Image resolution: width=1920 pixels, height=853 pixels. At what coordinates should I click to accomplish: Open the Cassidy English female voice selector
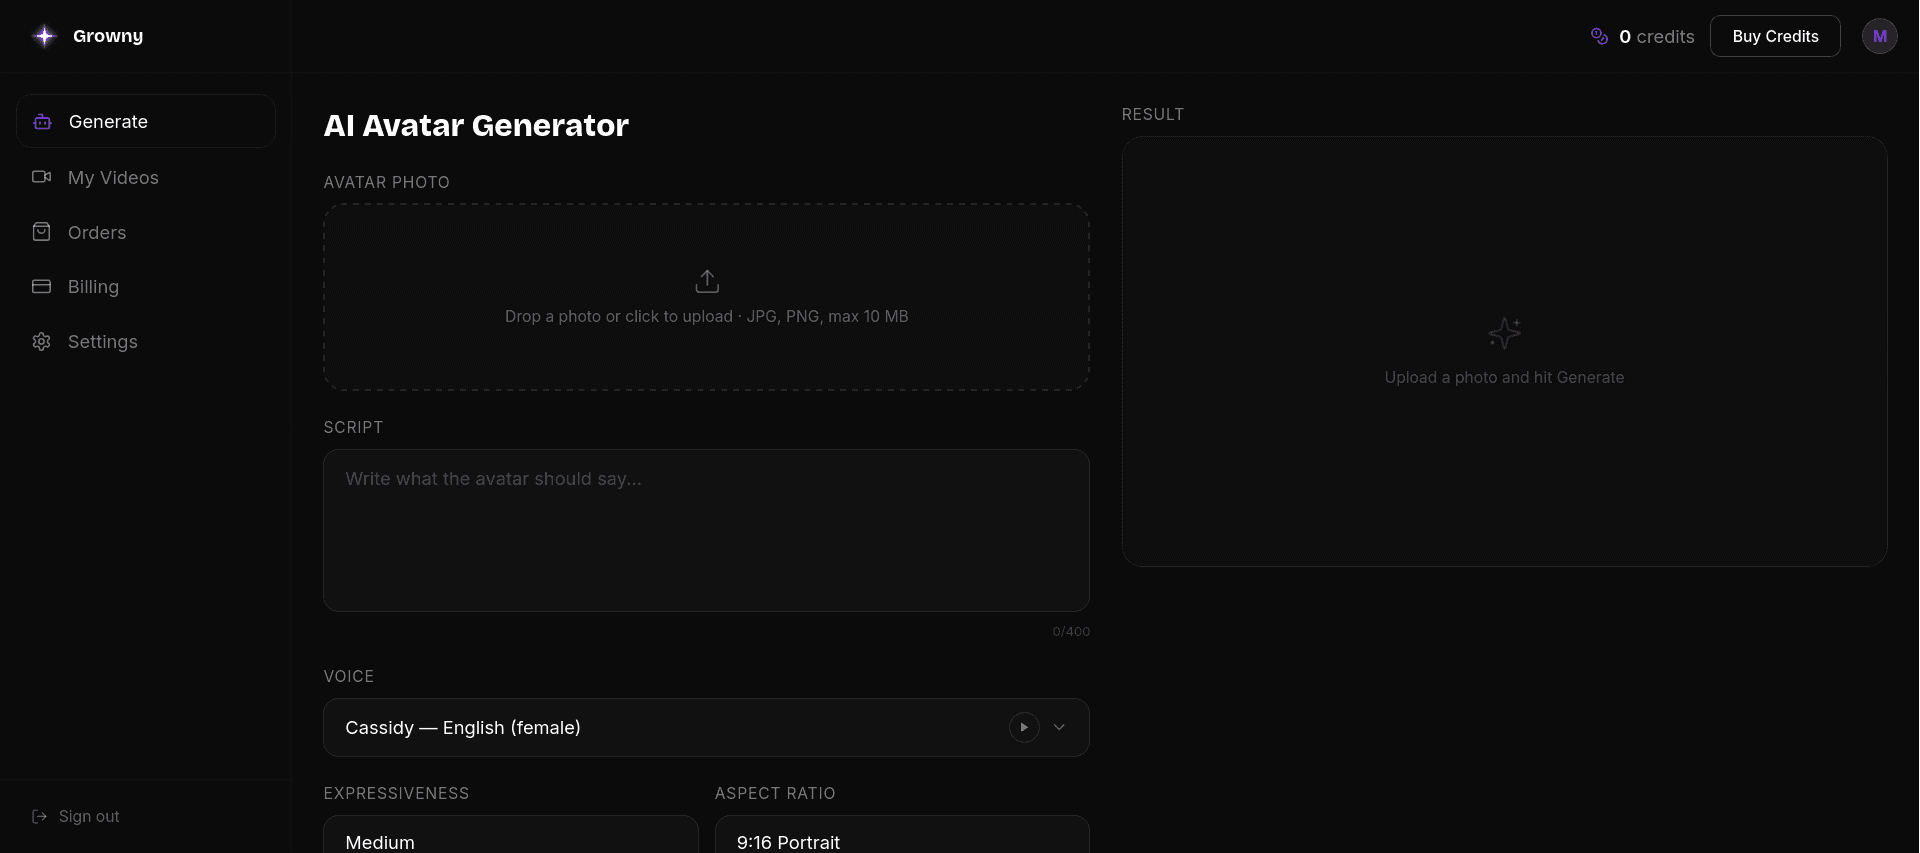point(706,727)
